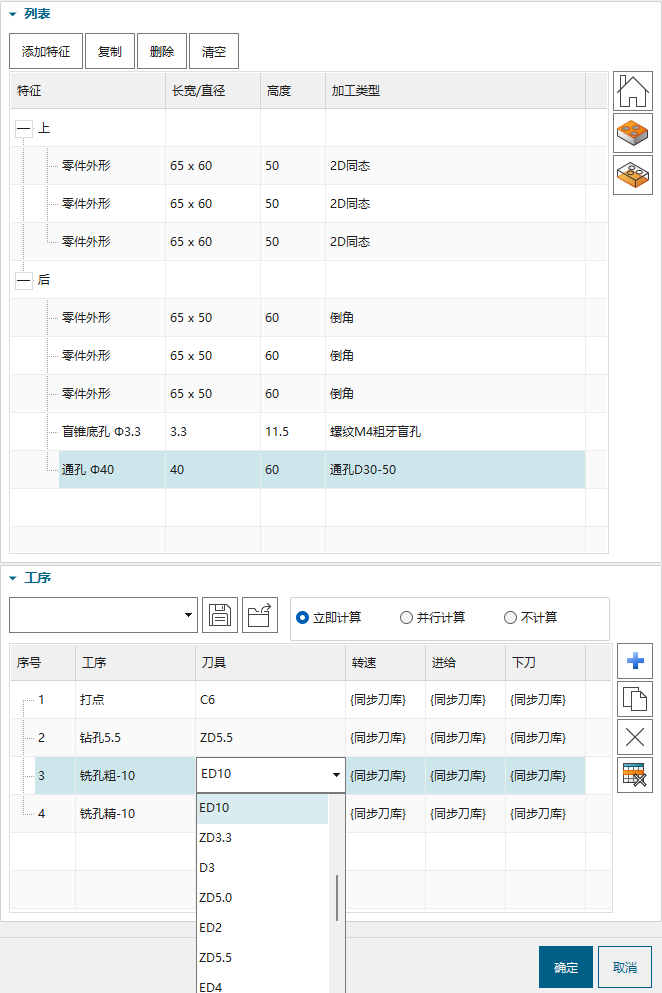
Task: Click the export folder icon
Action: 260,615
